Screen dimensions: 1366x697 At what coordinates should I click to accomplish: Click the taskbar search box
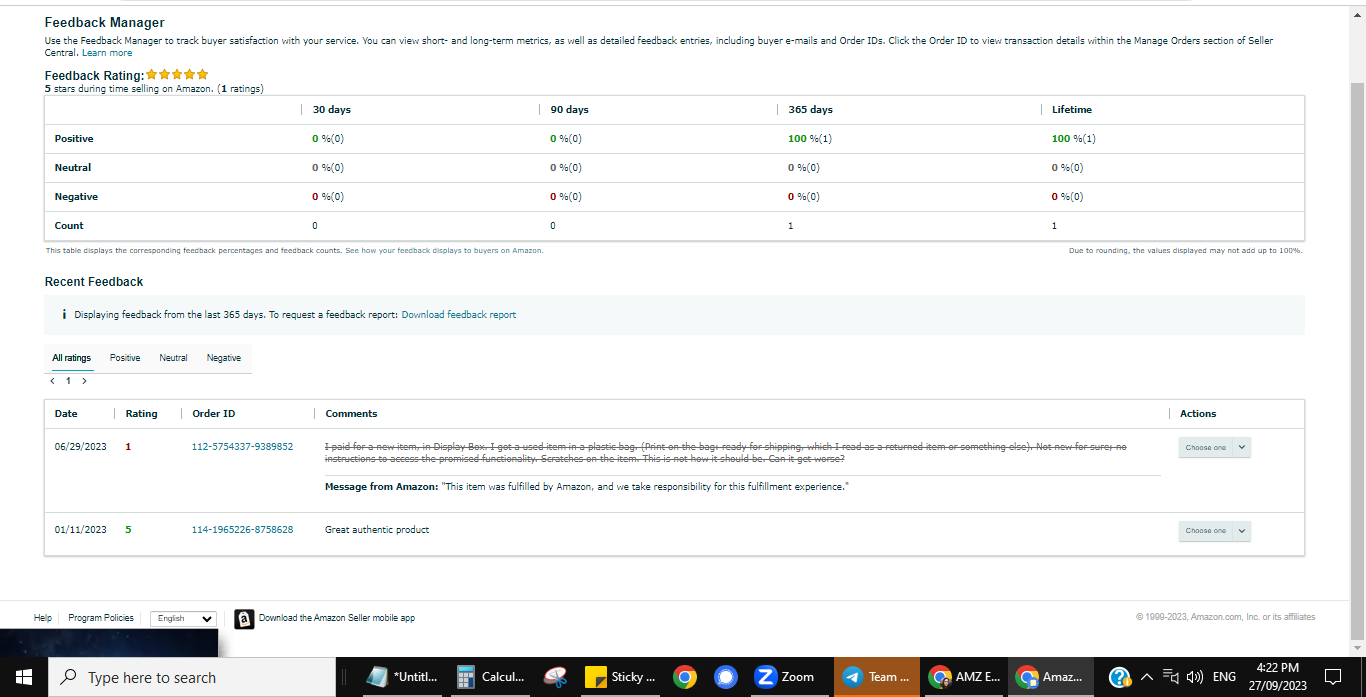pyautogui.click(x=190, y=677)
